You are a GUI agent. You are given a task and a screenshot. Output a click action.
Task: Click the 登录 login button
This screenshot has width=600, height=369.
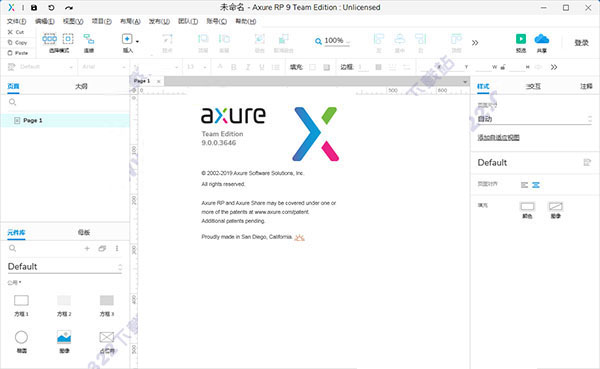click(581, 42)
